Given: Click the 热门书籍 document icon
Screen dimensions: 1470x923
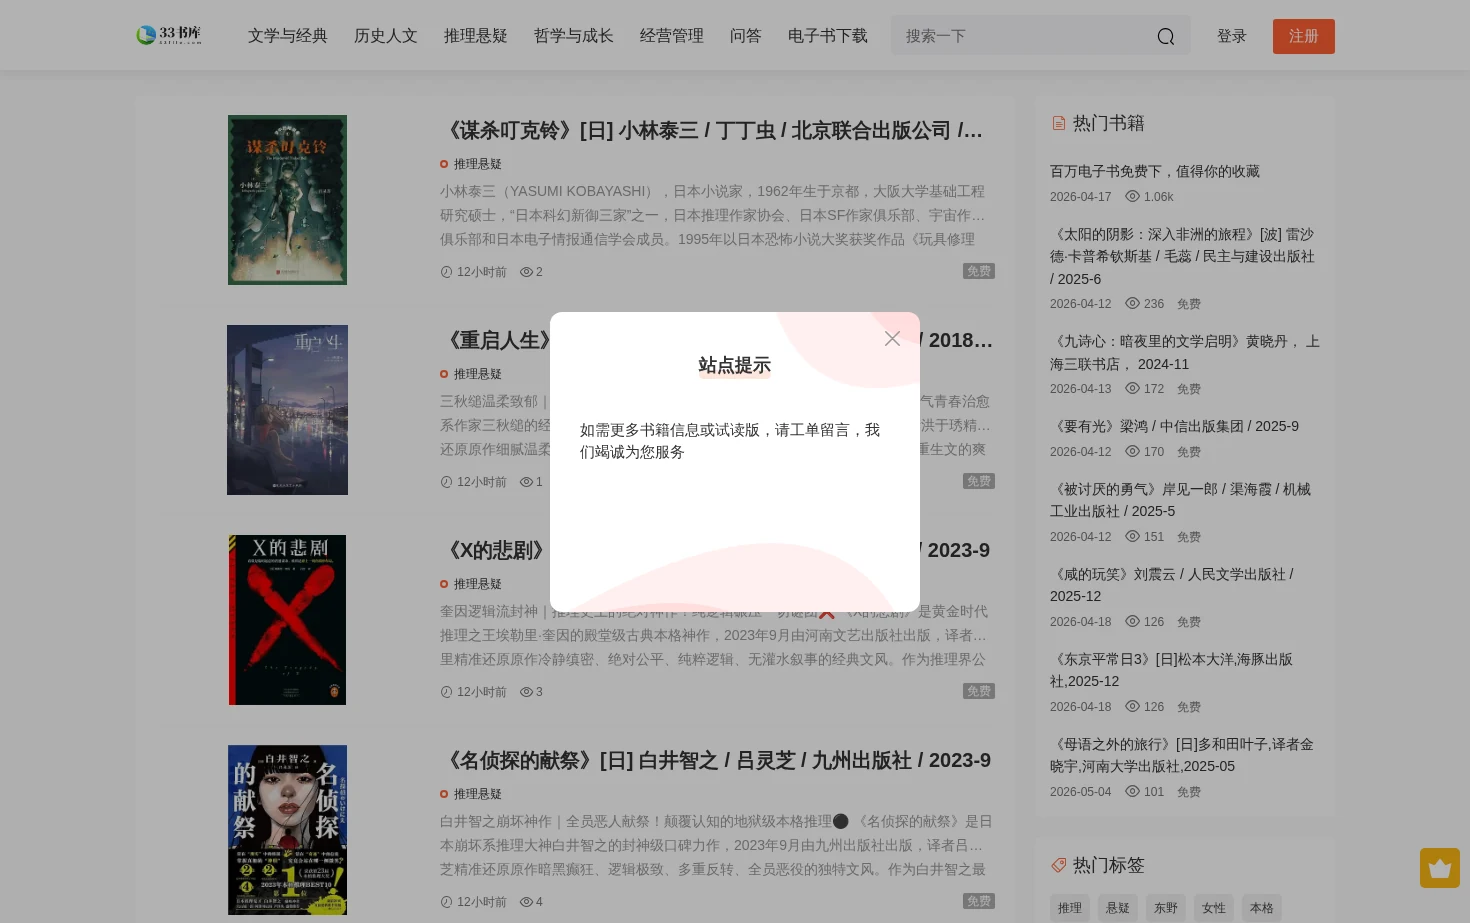Looking at the screenshot, I should (1058, 123).
